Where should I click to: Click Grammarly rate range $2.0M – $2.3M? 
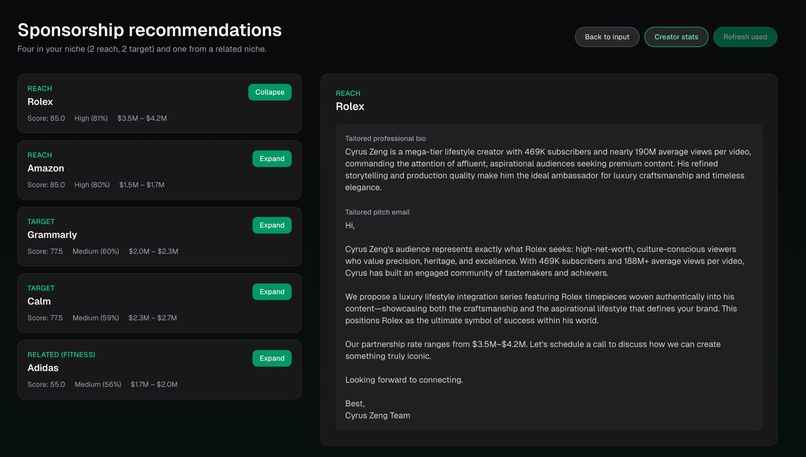click(153, 251)
